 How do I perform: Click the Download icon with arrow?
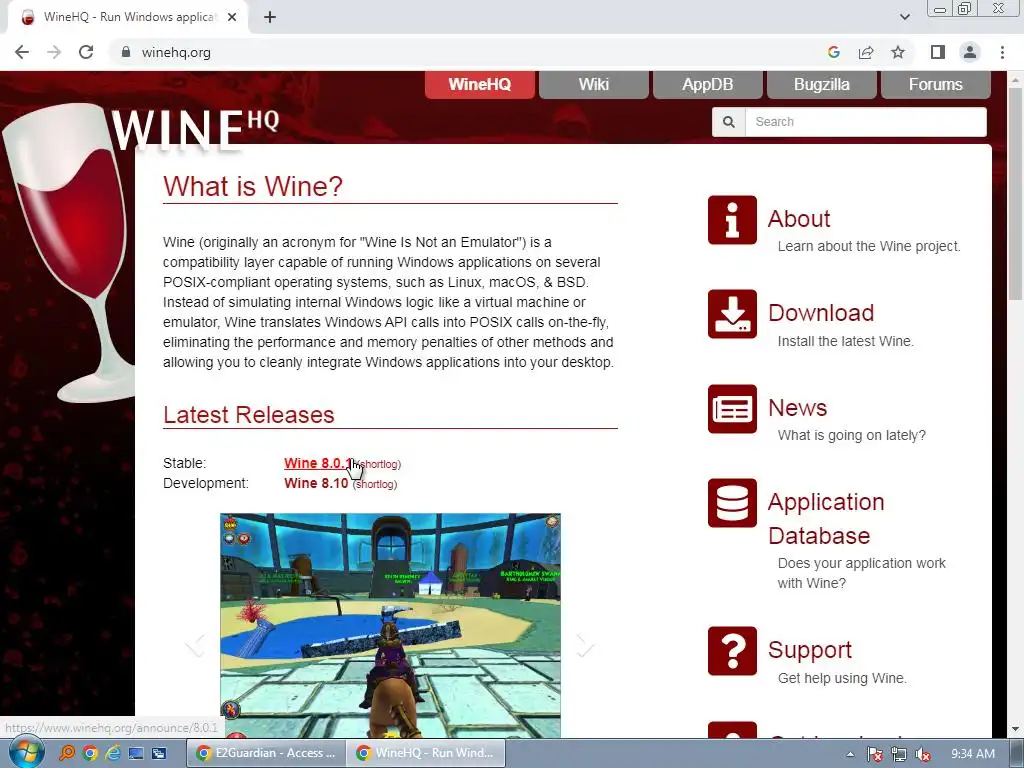pos(732,314)
